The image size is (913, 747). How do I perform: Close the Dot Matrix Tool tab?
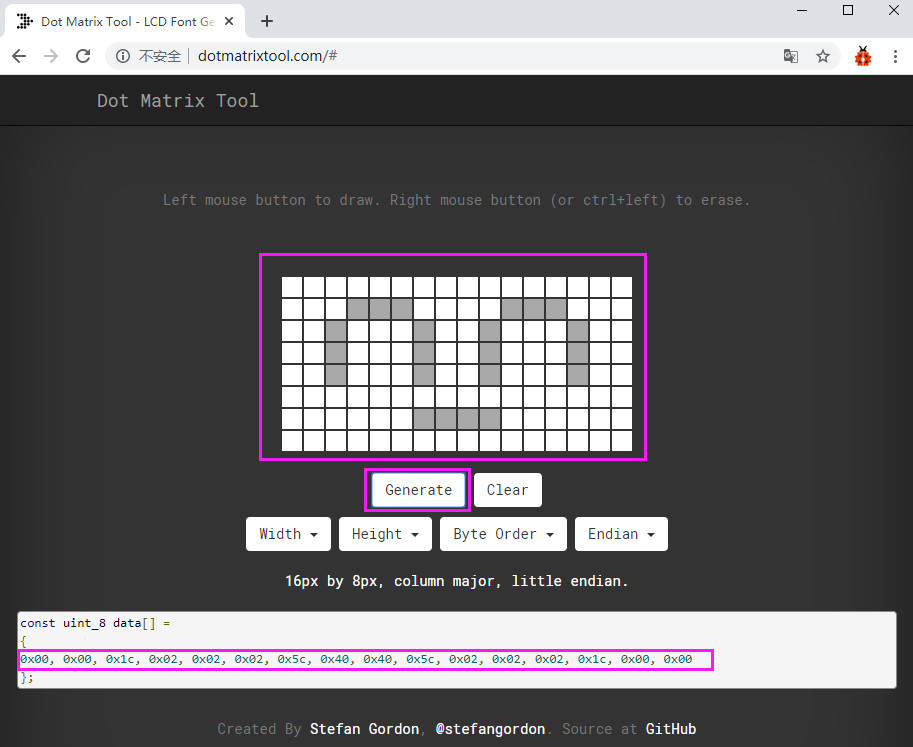229,22
